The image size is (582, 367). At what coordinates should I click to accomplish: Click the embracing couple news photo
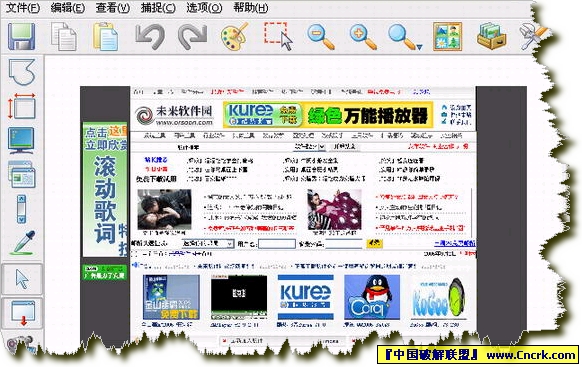164,210
